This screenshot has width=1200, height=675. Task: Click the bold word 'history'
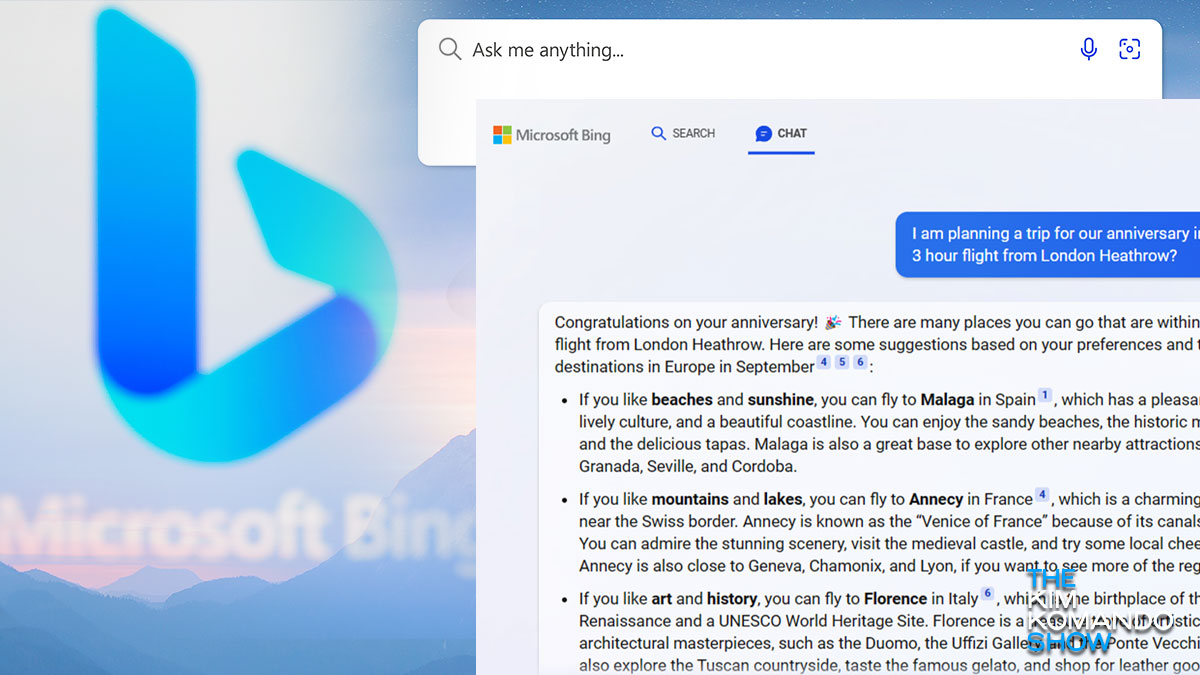(732, 598)
